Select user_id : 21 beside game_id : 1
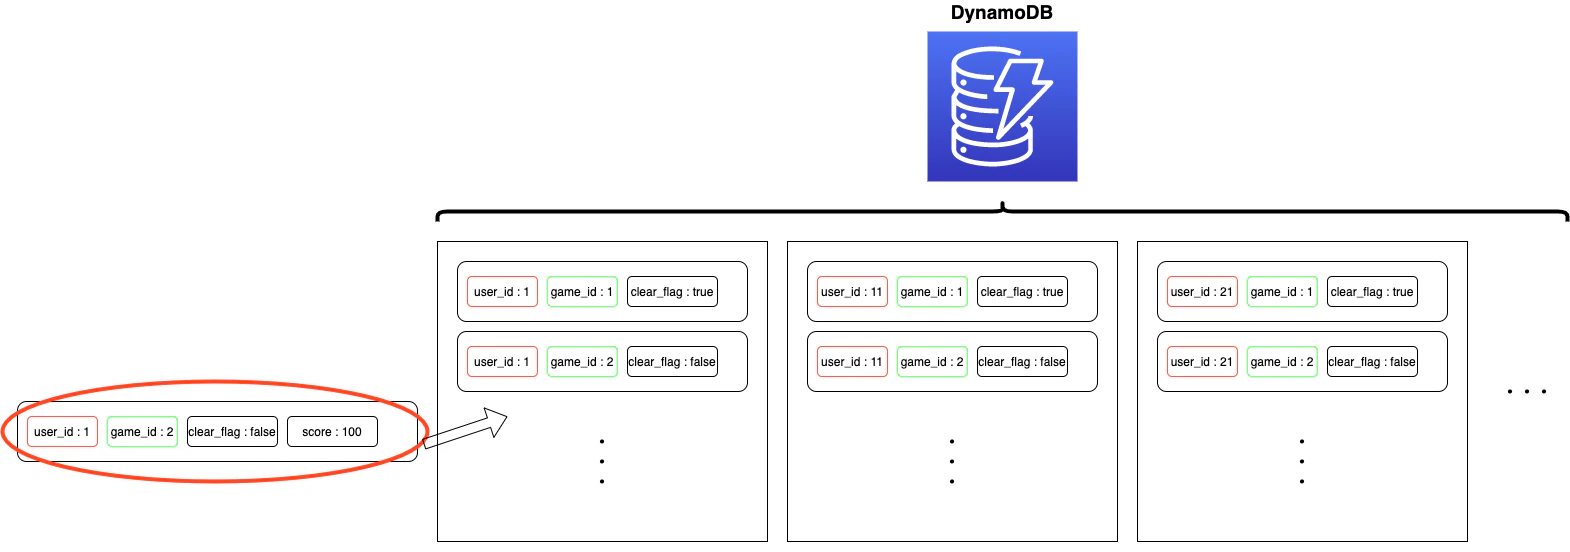Viewport: 1570px width, 552px height. [x=1202, y=292]
